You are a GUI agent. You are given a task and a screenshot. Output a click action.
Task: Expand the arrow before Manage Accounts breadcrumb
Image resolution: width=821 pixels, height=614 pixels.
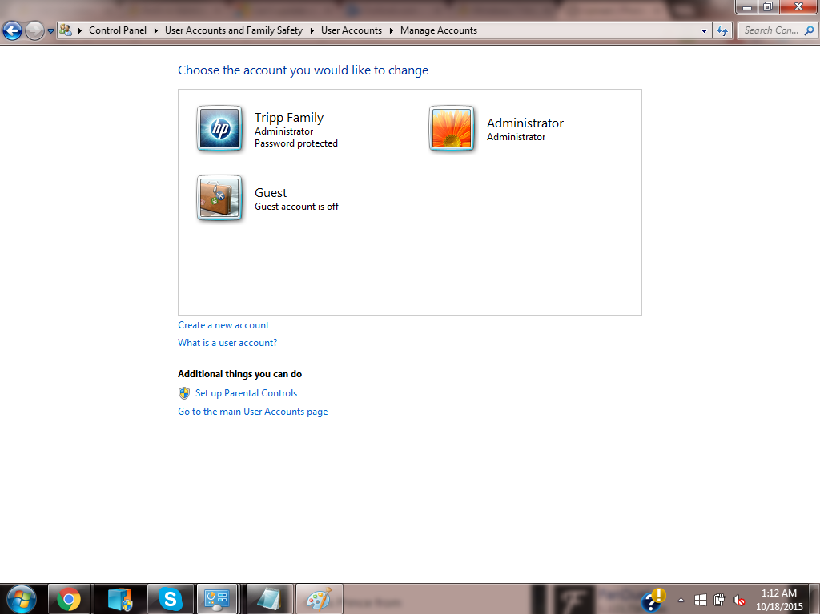tap(391, 31)
